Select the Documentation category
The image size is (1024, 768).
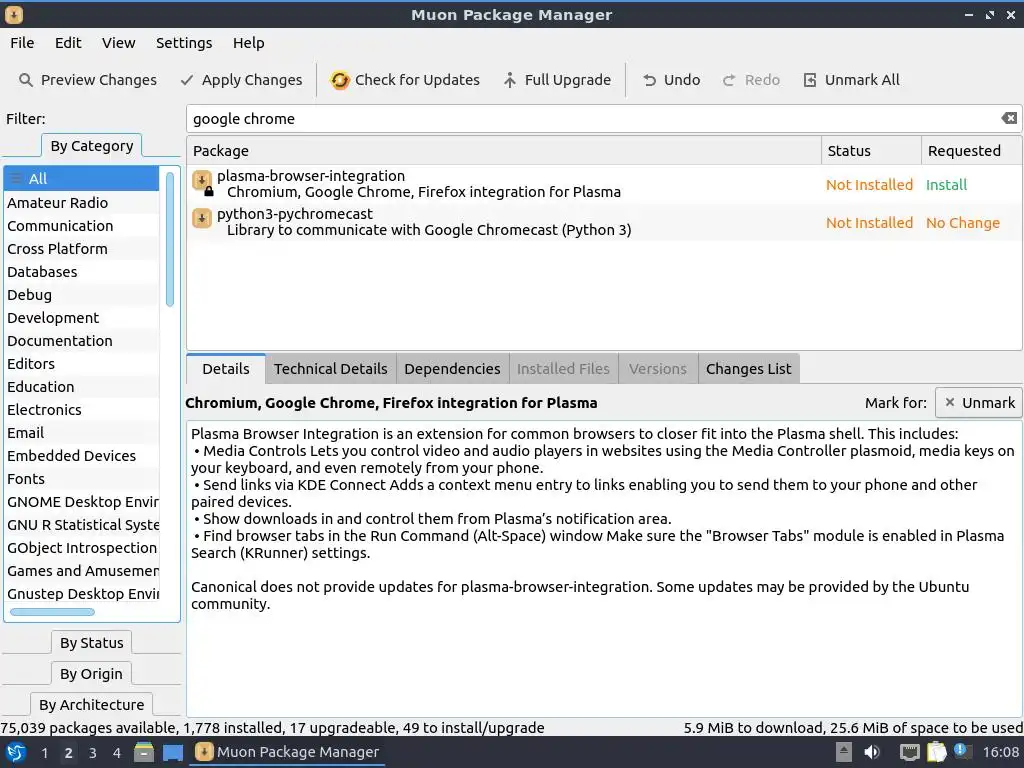click(x=82, y=341)
